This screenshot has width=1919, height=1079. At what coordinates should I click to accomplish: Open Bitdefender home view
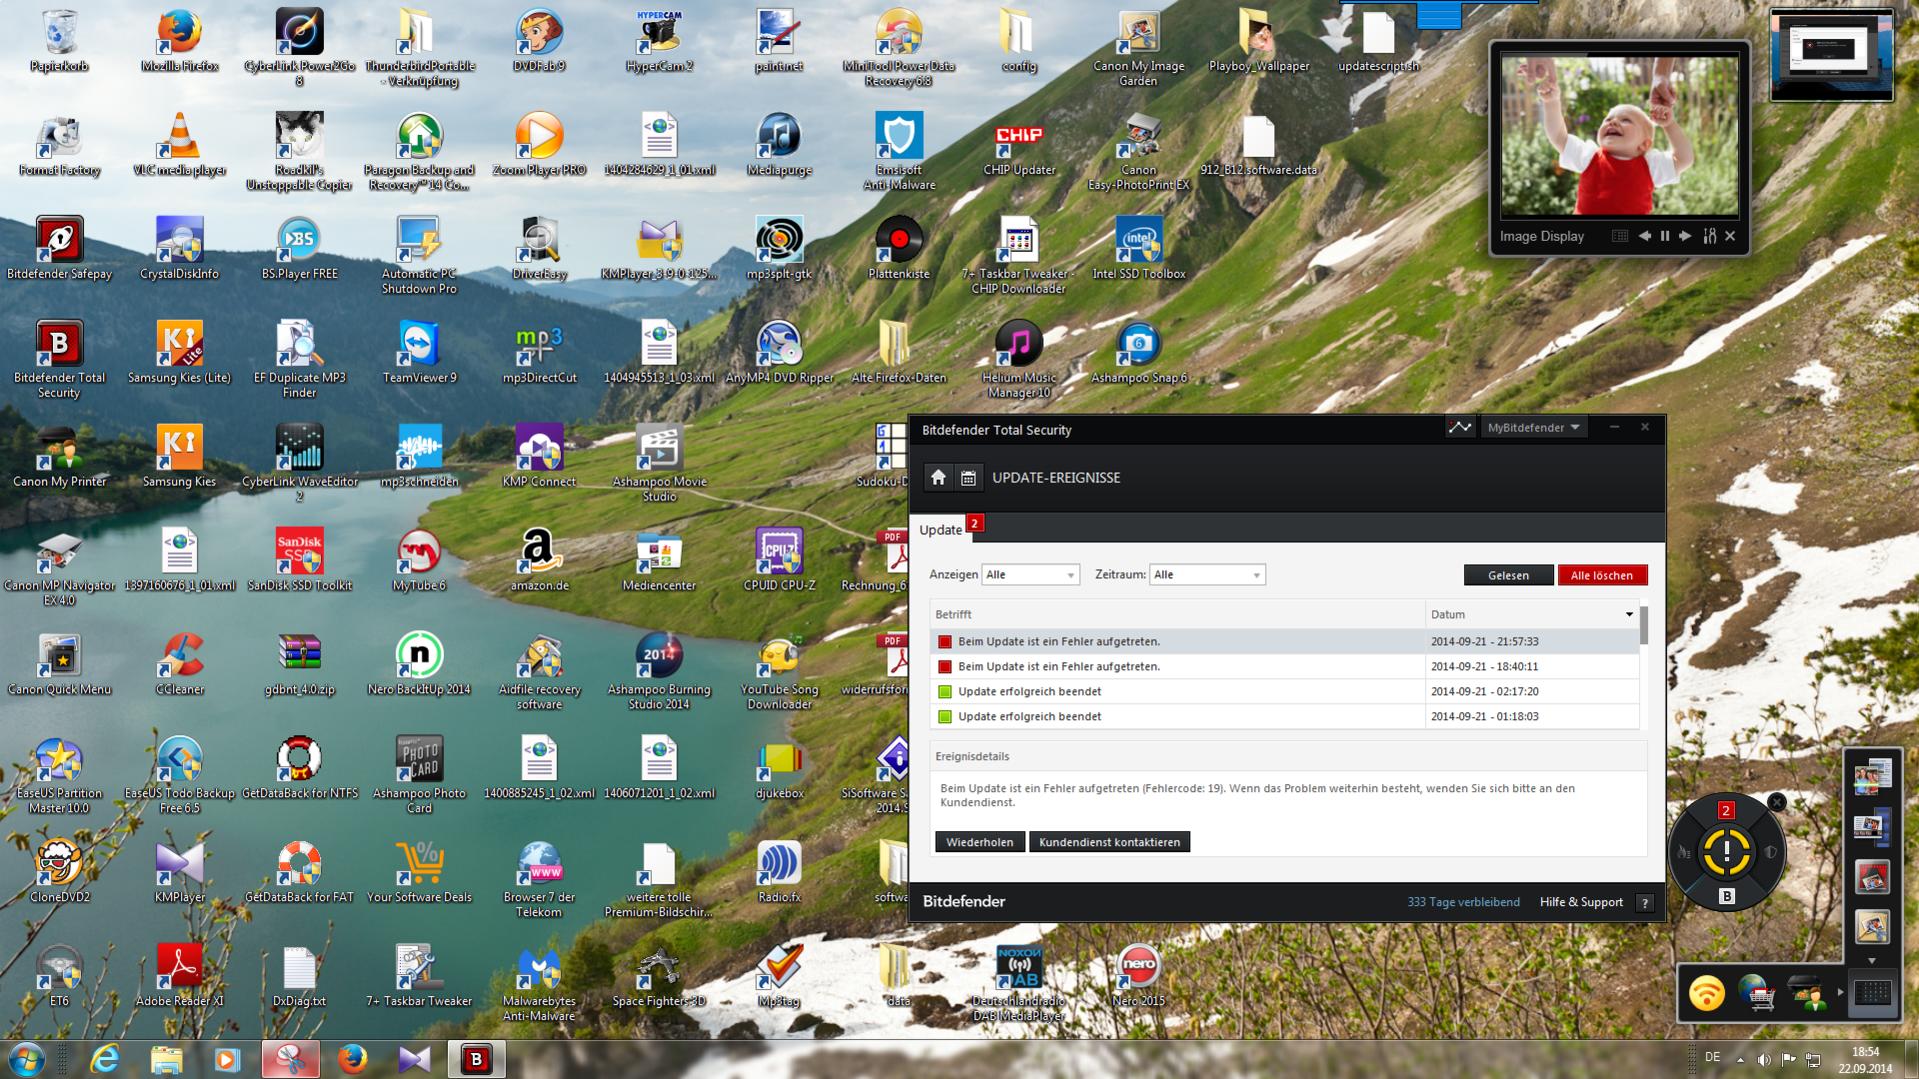pyautogui.click(x=938, y=478)
